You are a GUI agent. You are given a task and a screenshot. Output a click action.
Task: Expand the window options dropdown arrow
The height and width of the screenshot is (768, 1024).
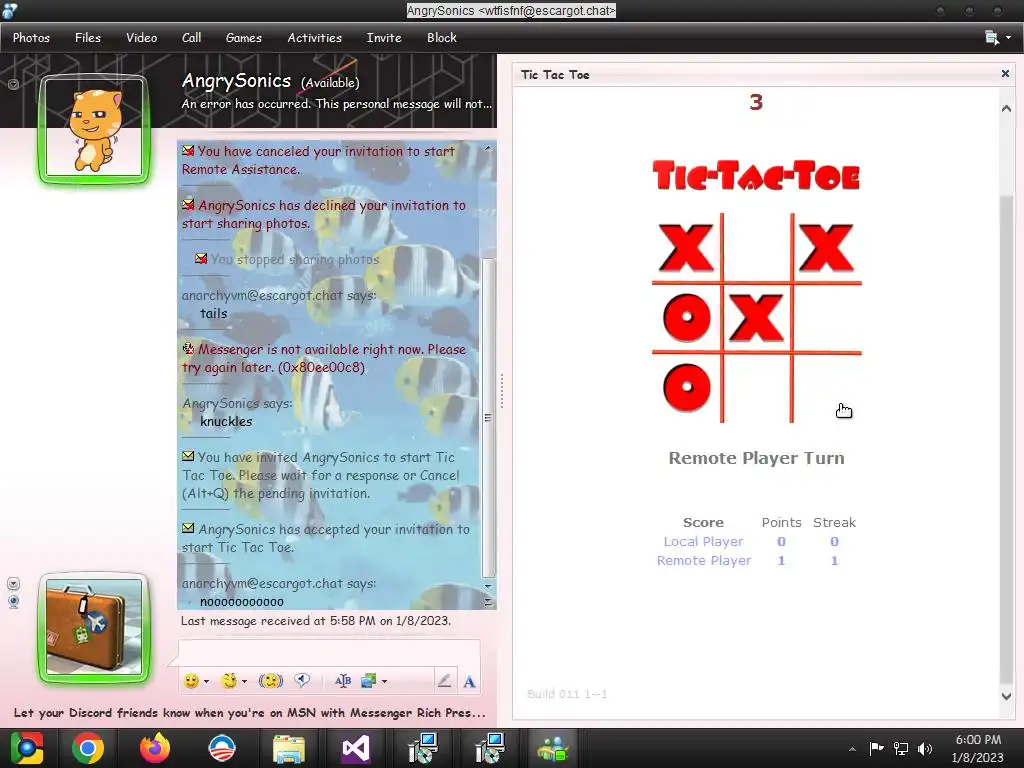(1008, 38)
